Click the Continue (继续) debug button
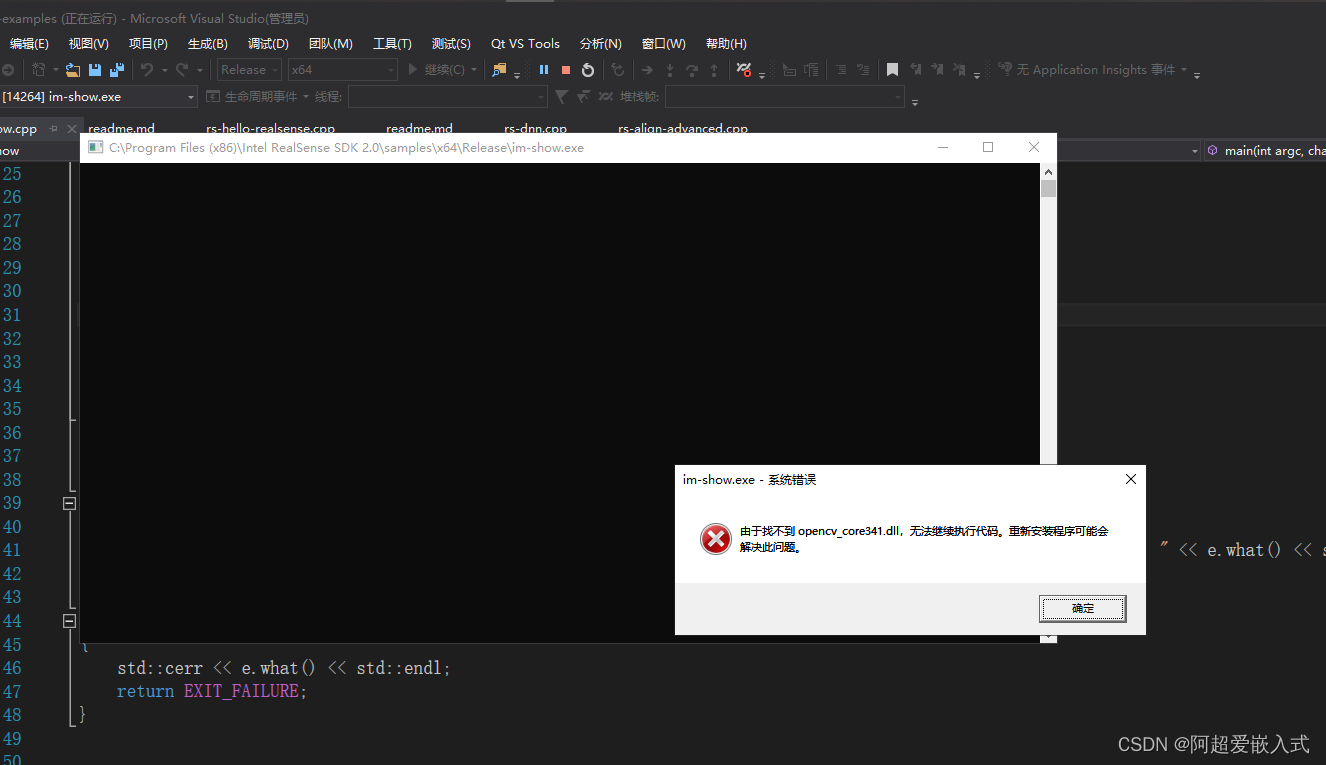The height and width of the screenshot is (765, 1326). [x=435, y=70]
